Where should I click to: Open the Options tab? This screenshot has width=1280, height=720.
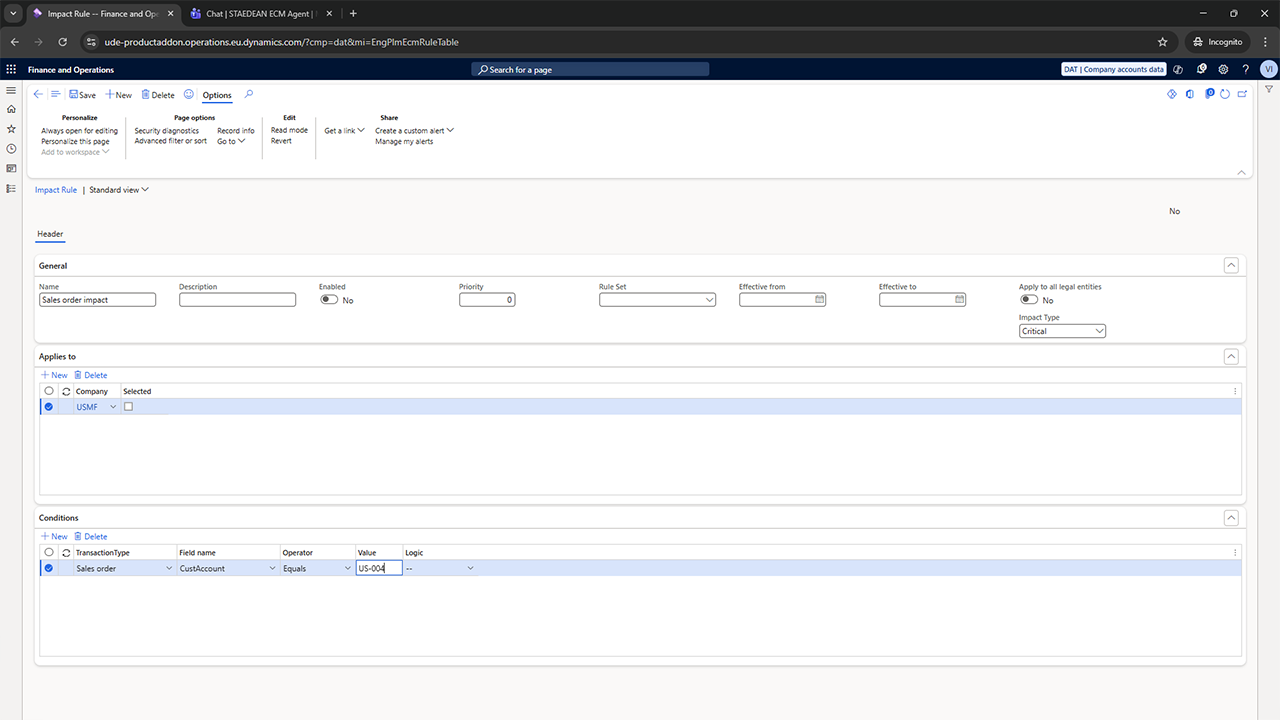pyautogui.click(x=217, y=95)
